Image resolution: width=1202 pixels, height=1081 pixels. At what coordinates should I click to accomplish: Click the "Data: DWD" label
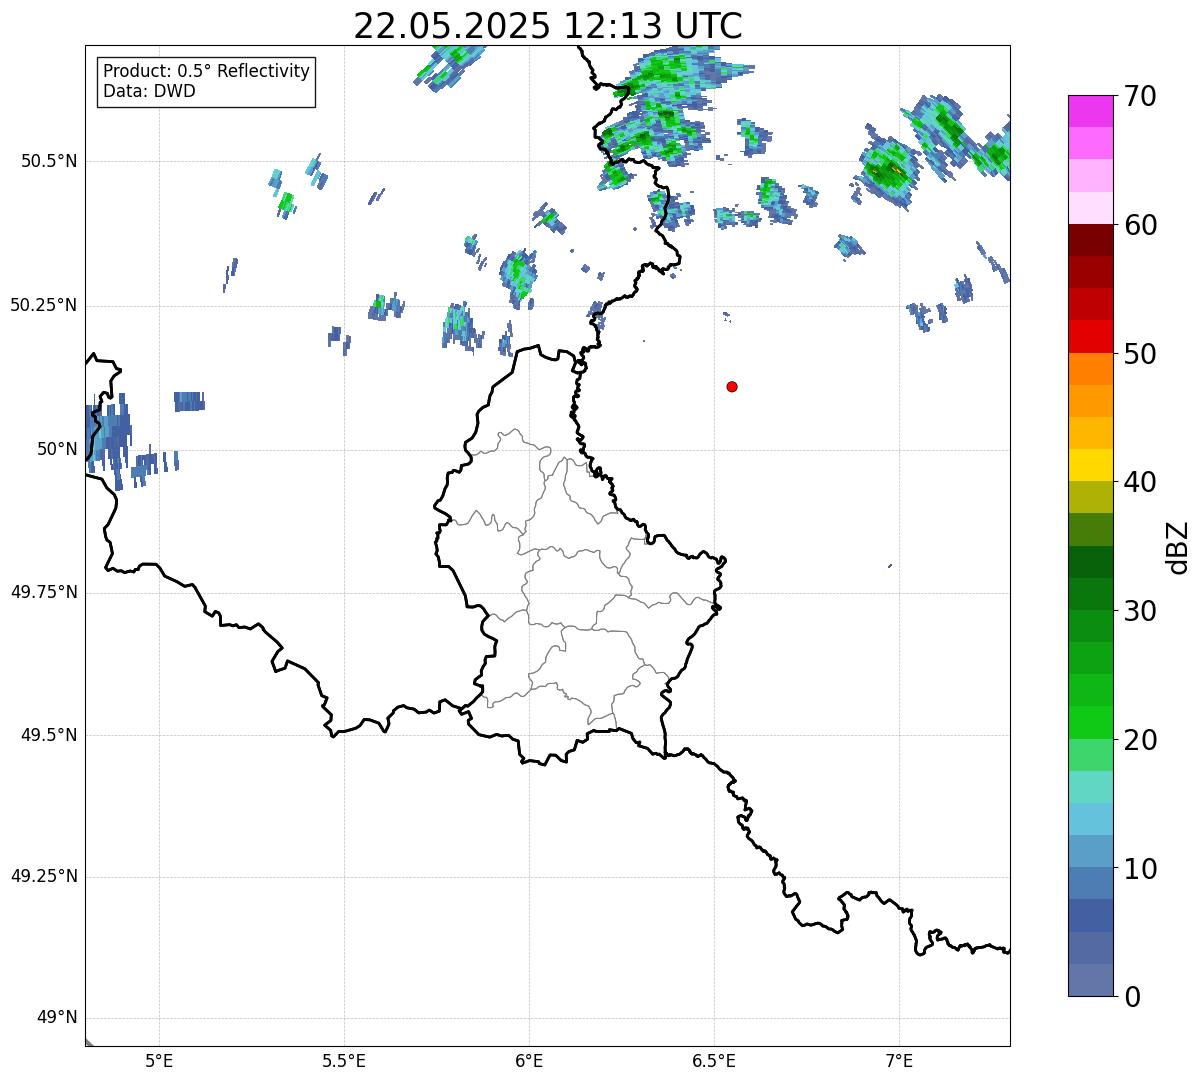150,91
